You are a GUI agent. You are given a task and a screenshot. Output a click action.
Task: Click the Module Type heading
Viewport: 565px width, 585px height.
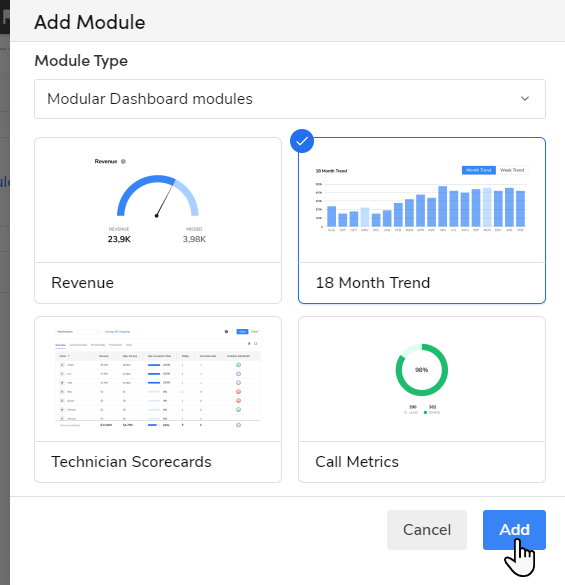[x=81, y=61]
